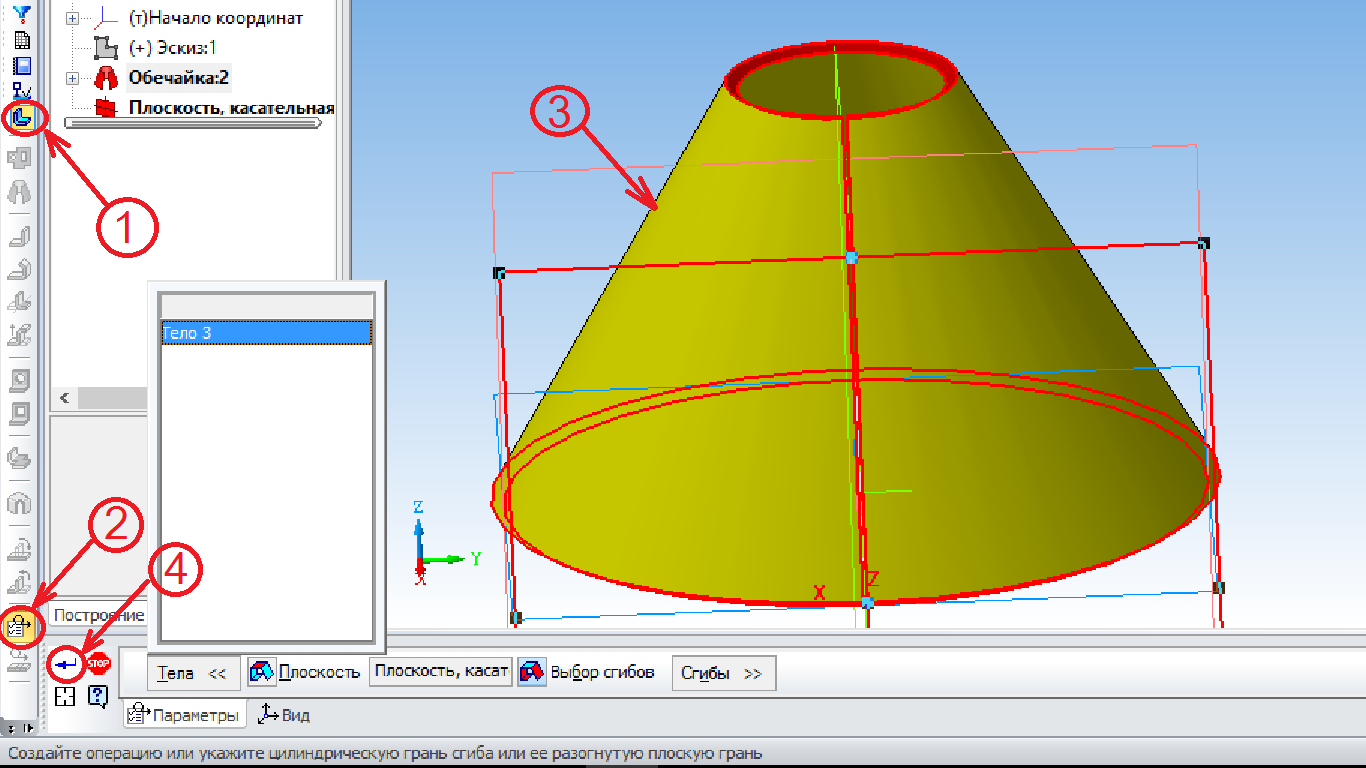1366x768 pixels.
Task: Open the Построение tab under the tree
Action: [x=99, y=616]
